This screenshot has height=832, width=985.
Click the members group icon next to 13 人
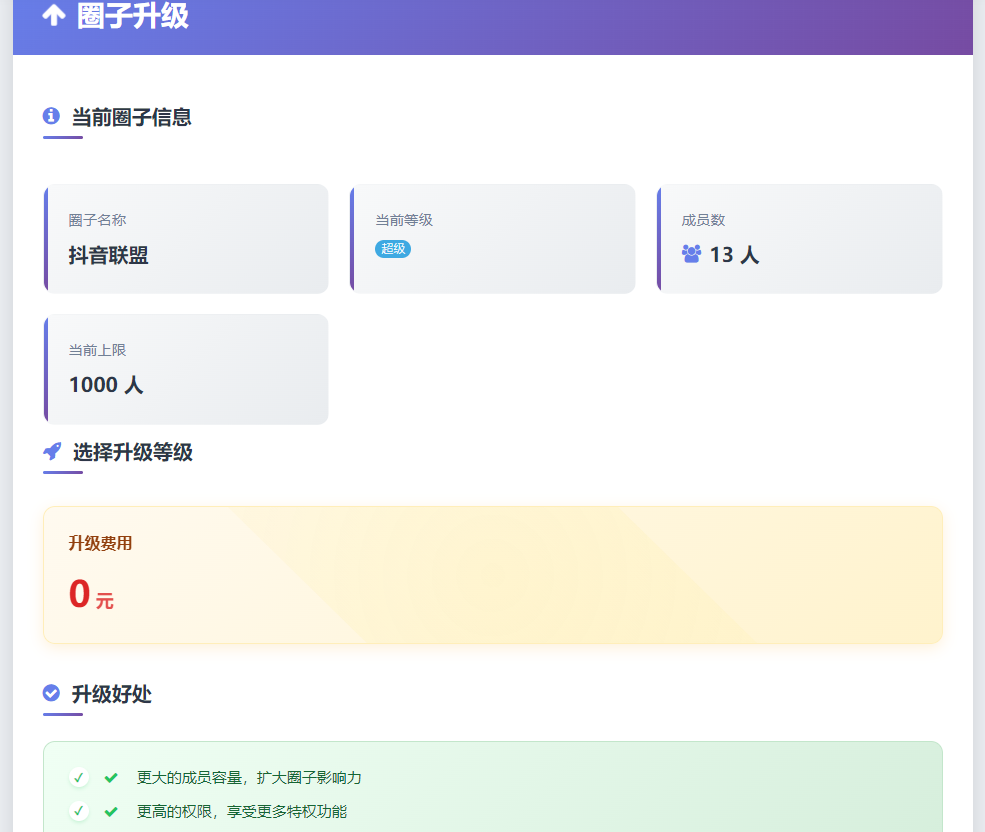pyautogui.click(x=691, y=254)
